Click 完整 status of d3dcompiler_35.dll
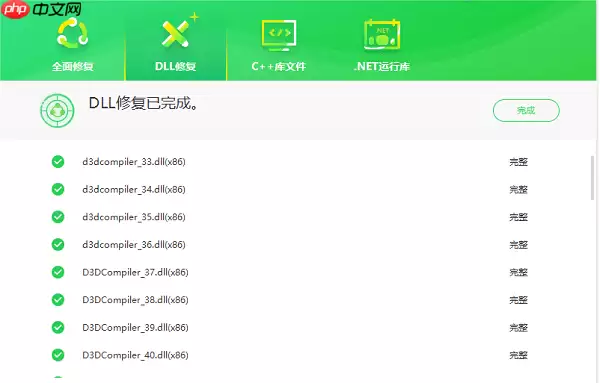This screenshot has width=600, height=383. (518, 217)
